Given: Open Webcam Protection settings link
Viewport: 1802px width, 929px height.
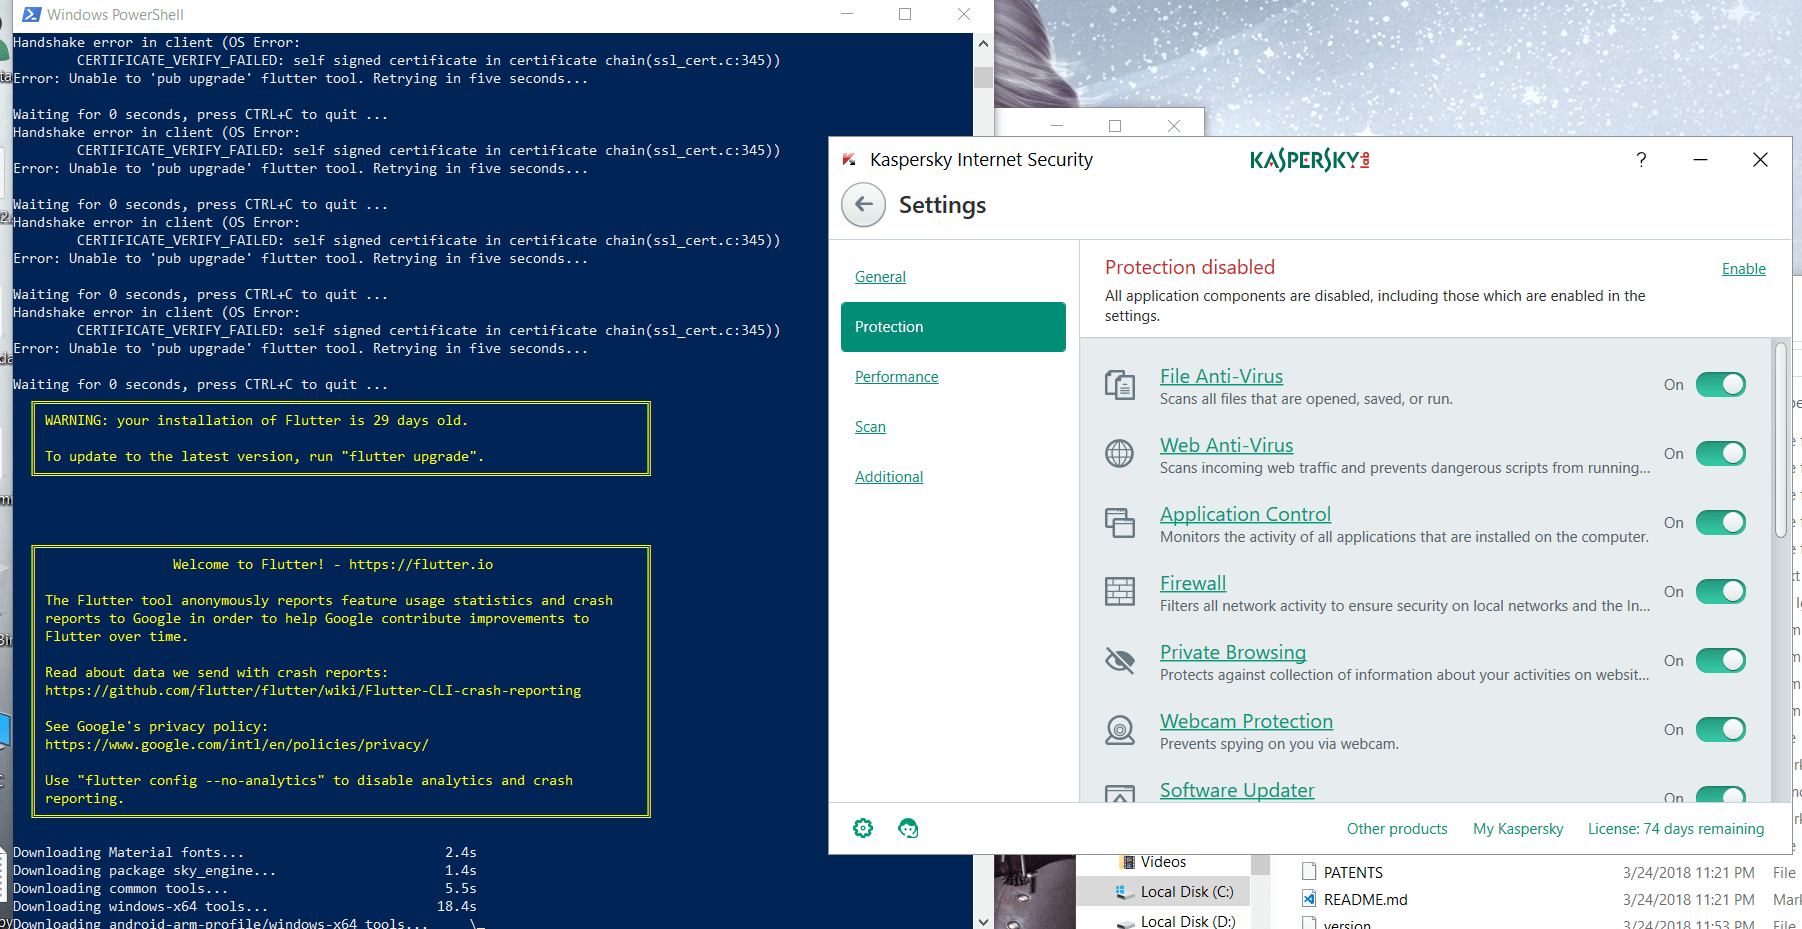Looking at the screenshot, I should coord(1246,721).
